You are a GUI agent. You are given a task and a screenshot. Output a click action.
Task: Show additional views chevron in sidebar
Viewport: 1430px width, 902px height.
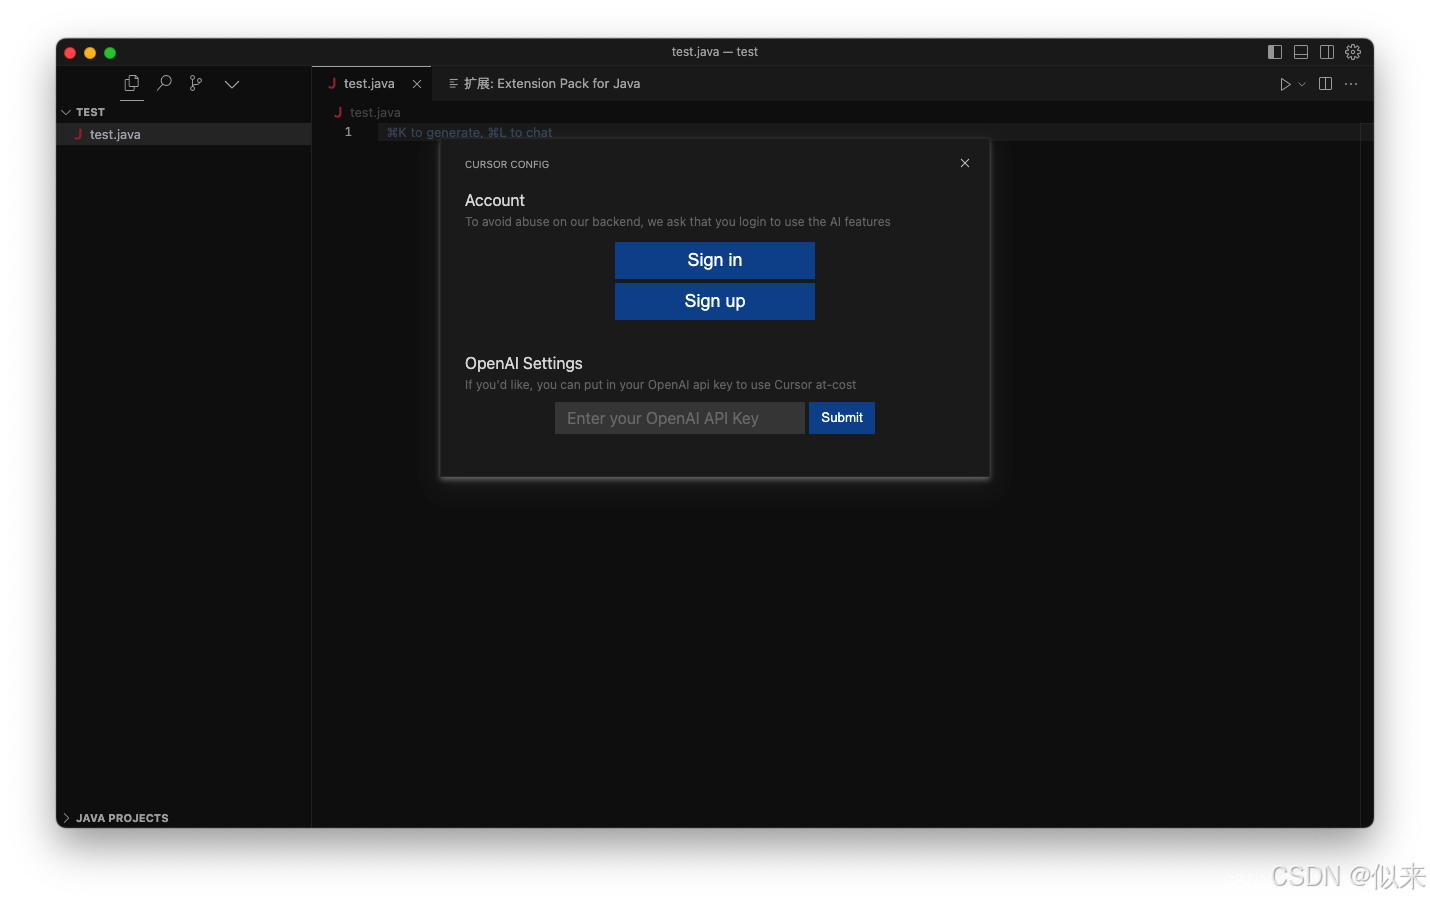click(232, 84)
